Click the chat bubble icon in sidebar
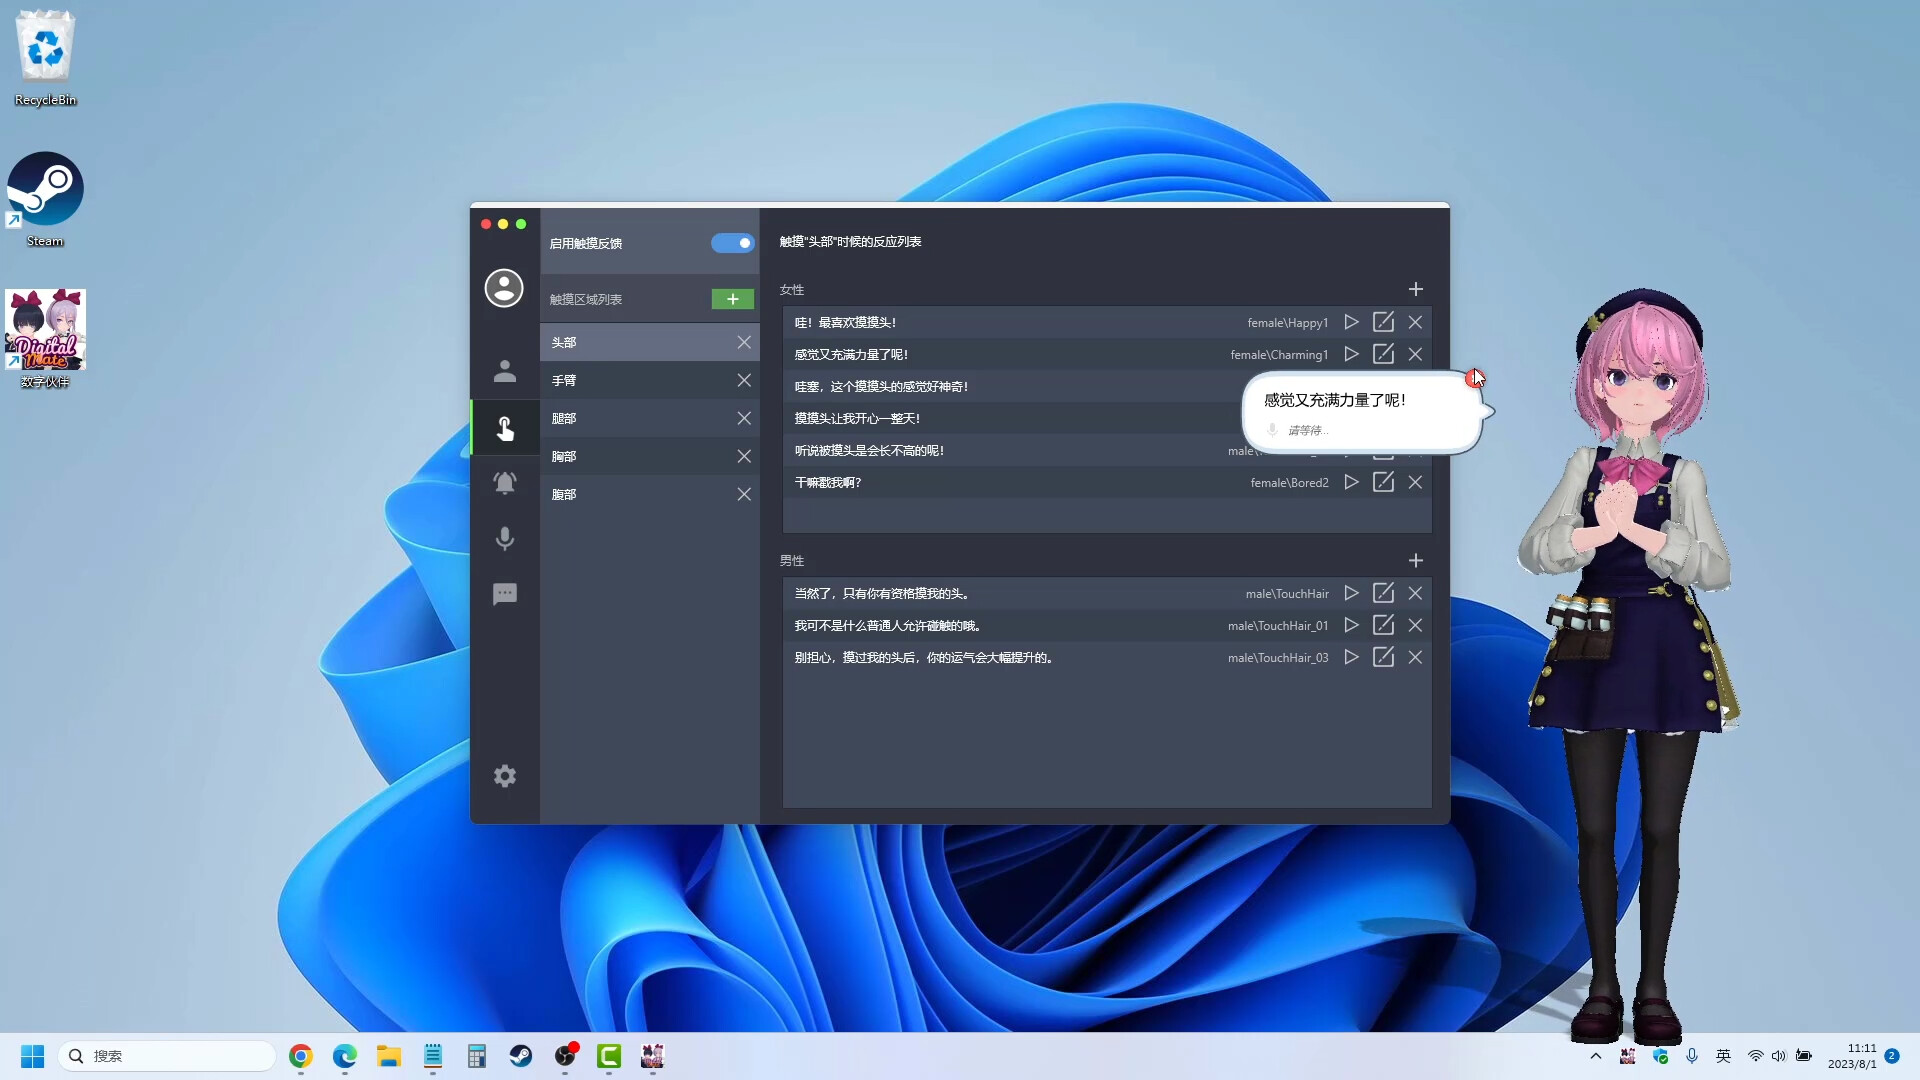Viewport: 1920px width, 1080px height. coord(505,593)
